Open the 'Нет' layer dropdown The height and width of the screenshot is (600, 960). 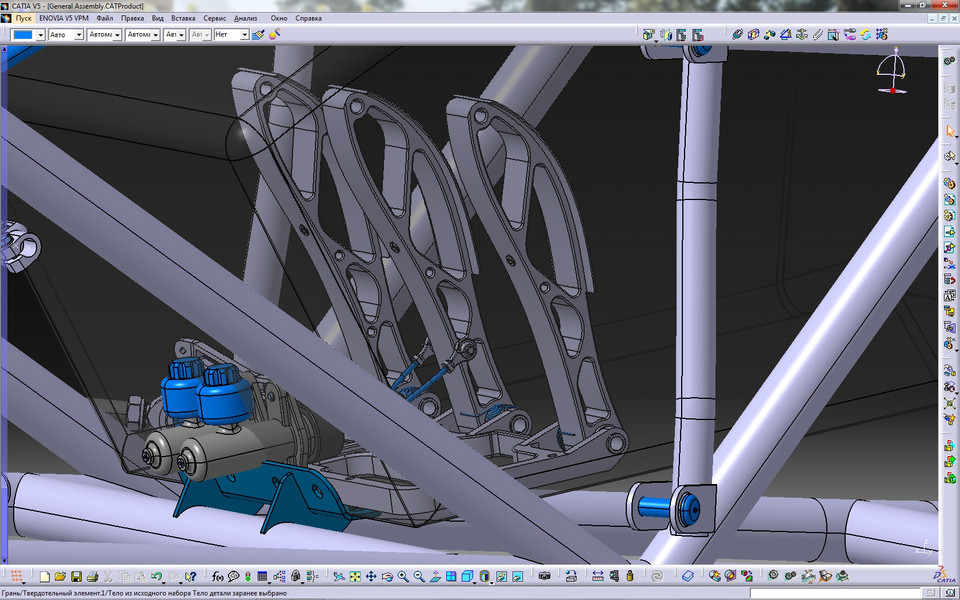246,35
